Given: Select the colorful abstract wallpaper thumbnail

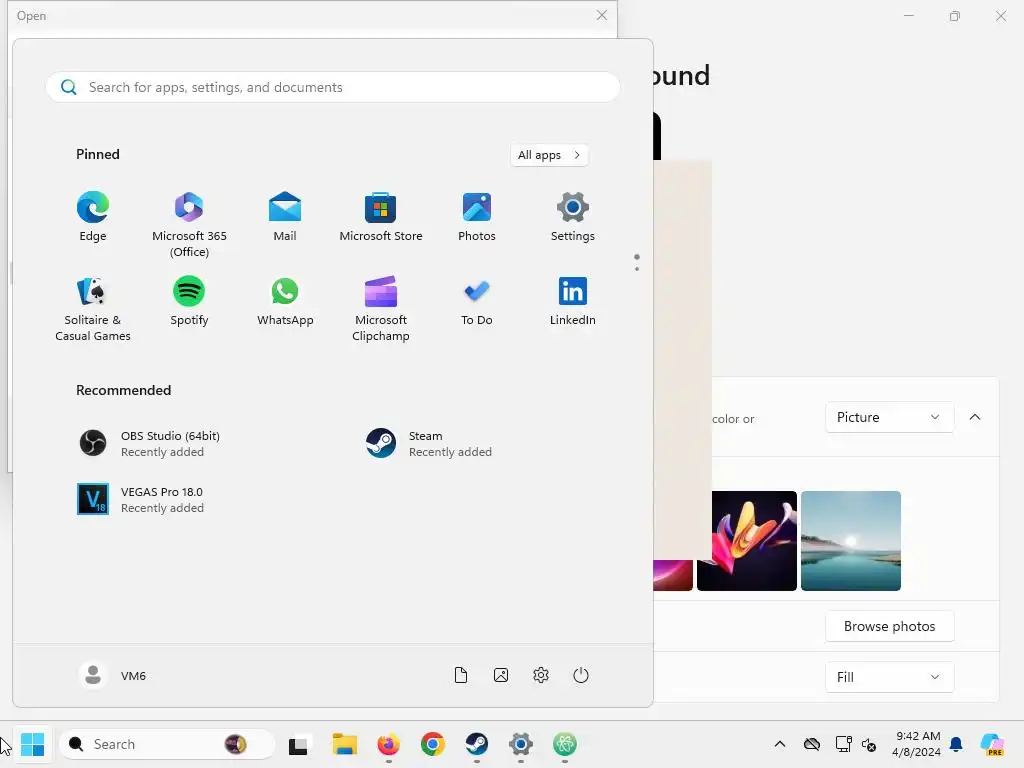Looking at the screenshot, I should (x=746, y=541).
